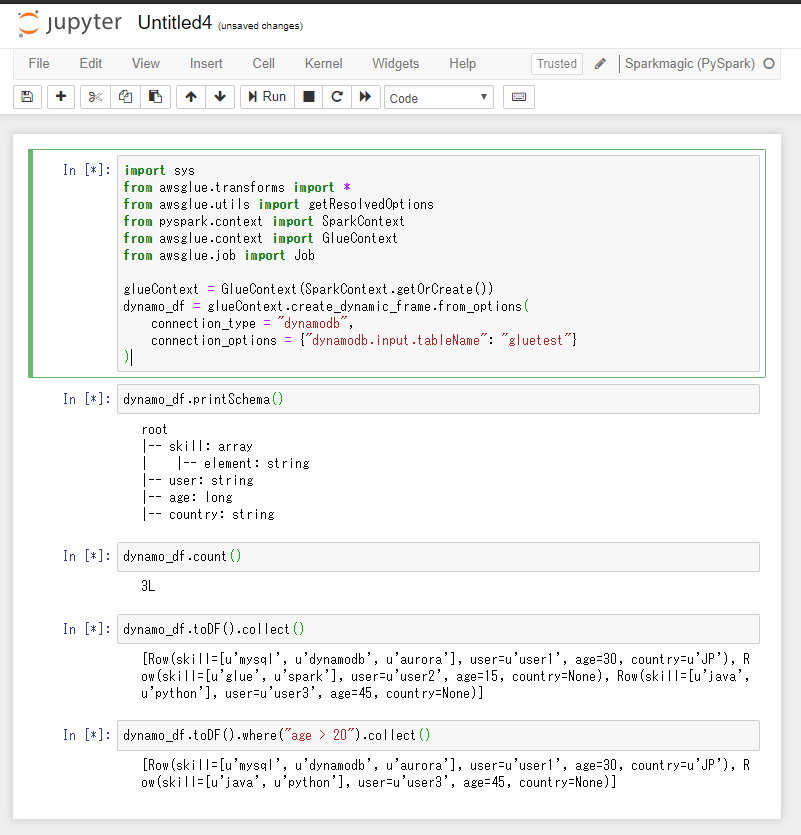Click the copy cells icon
801x835 pixels.
point(122,97)
